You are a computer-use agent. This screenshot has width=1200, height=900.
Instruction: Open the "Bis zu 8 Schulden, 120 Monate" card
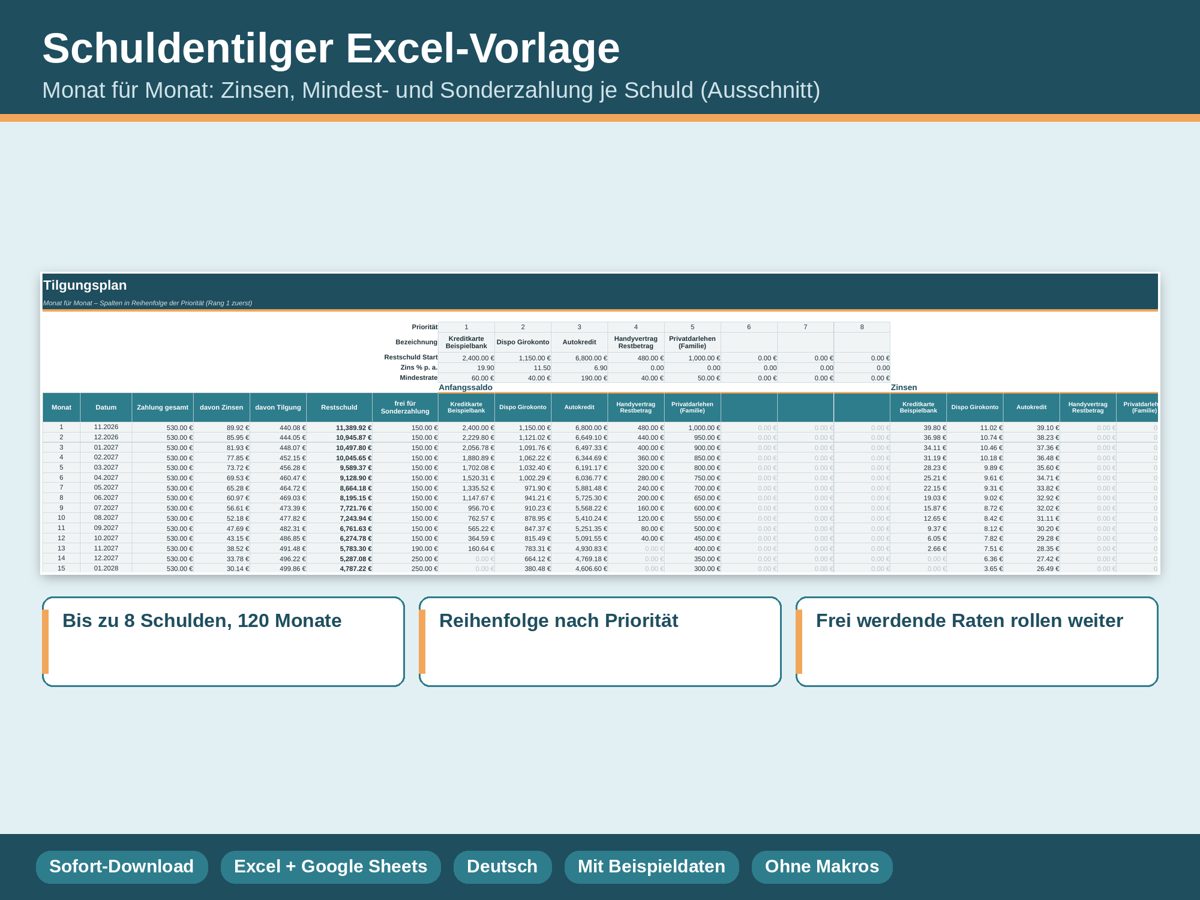223,642
